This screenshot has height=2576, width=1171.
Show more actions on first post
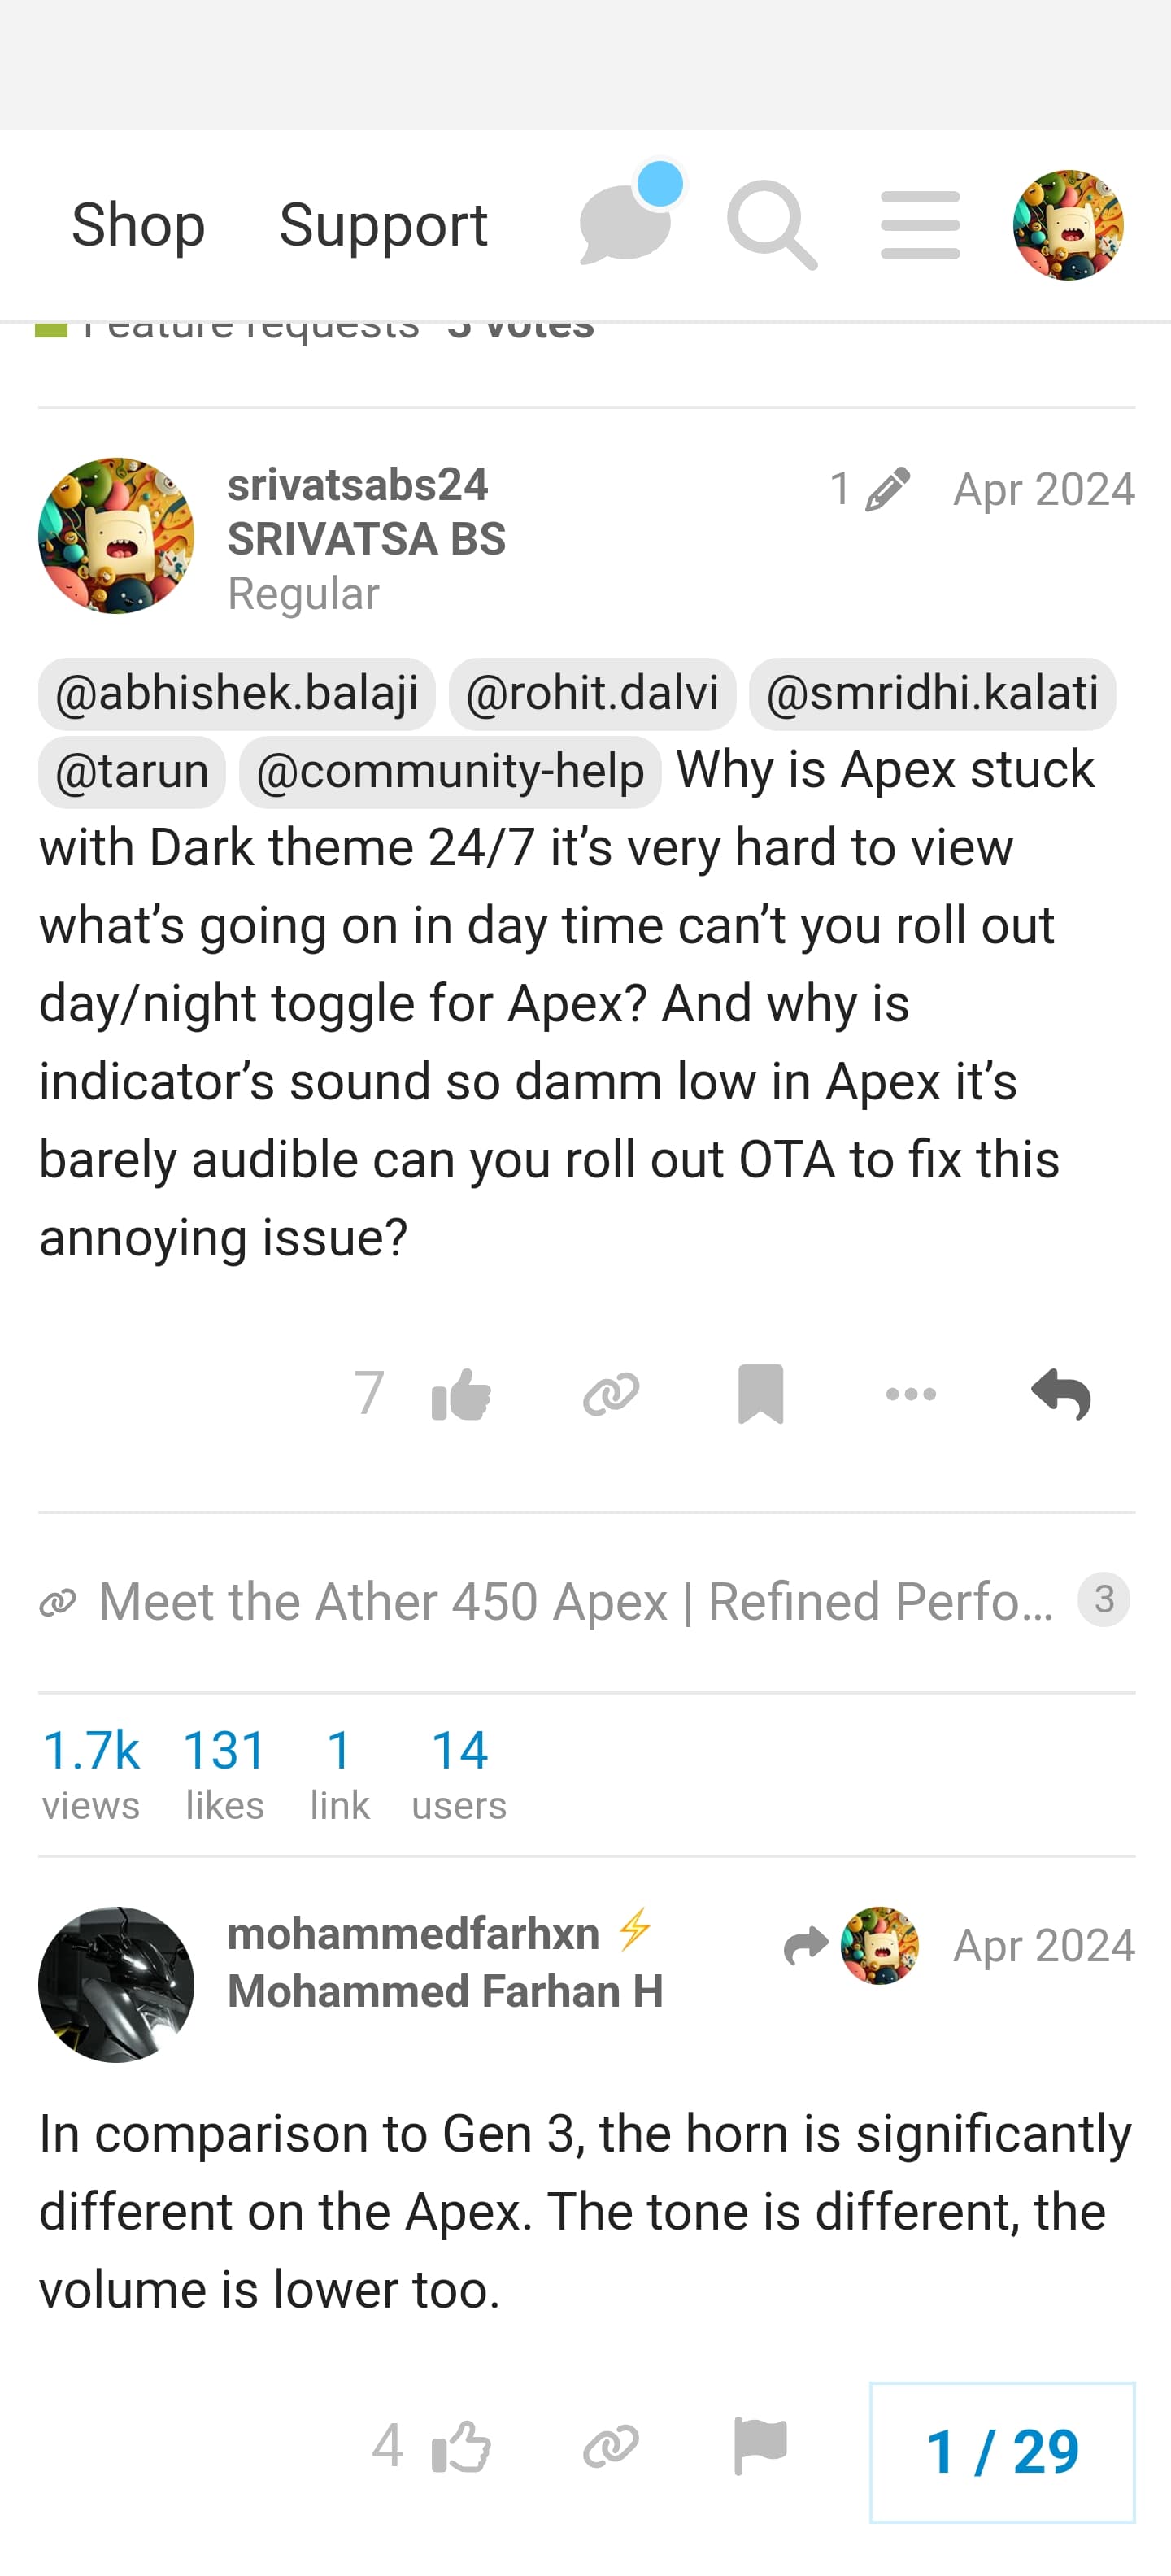click(911, 1393)
